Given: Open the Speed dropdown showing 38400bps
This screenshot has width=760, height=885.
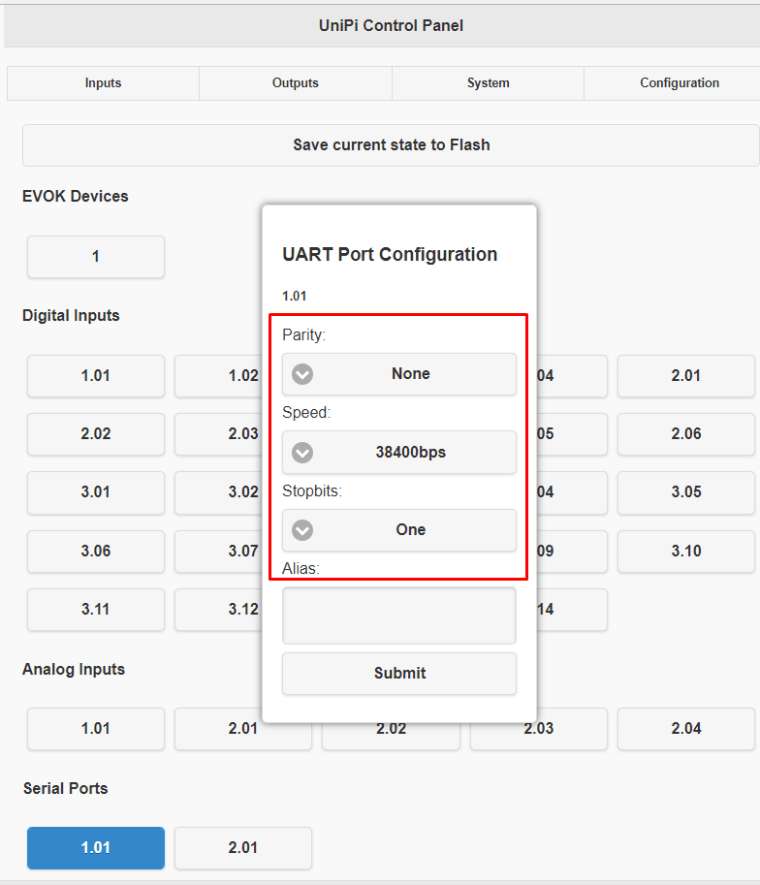Looking at the screenshot, I should click(399, 452).
